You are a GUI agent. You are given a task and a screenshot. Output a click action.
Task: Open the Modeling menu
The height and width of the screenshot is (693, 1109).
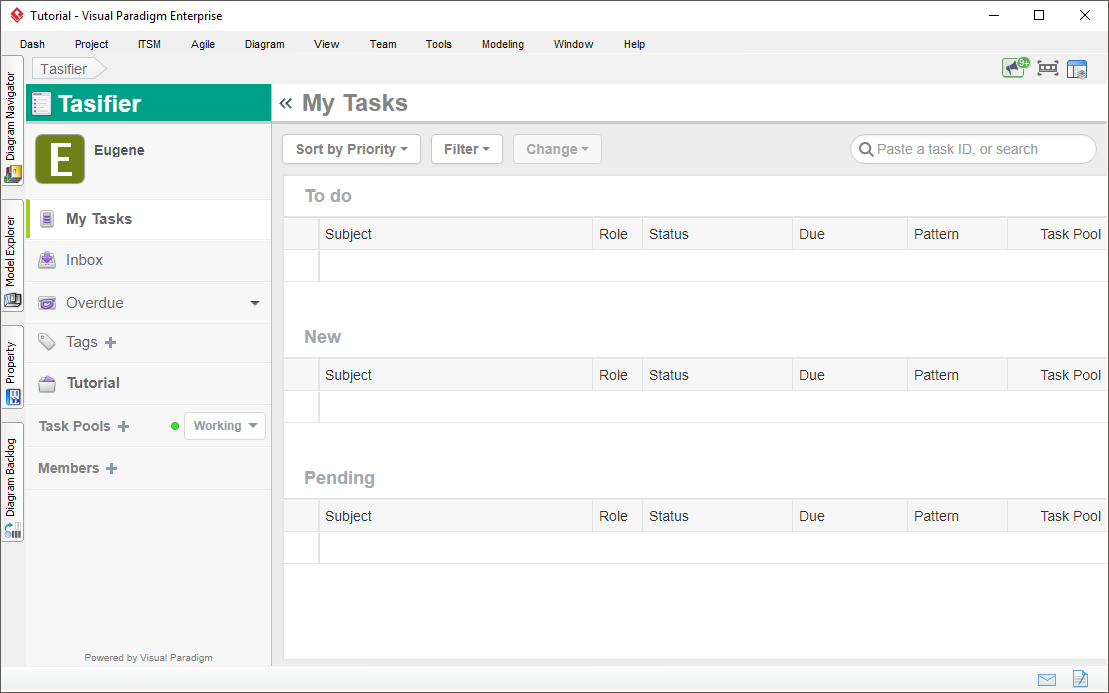click(x=503, y=44)
